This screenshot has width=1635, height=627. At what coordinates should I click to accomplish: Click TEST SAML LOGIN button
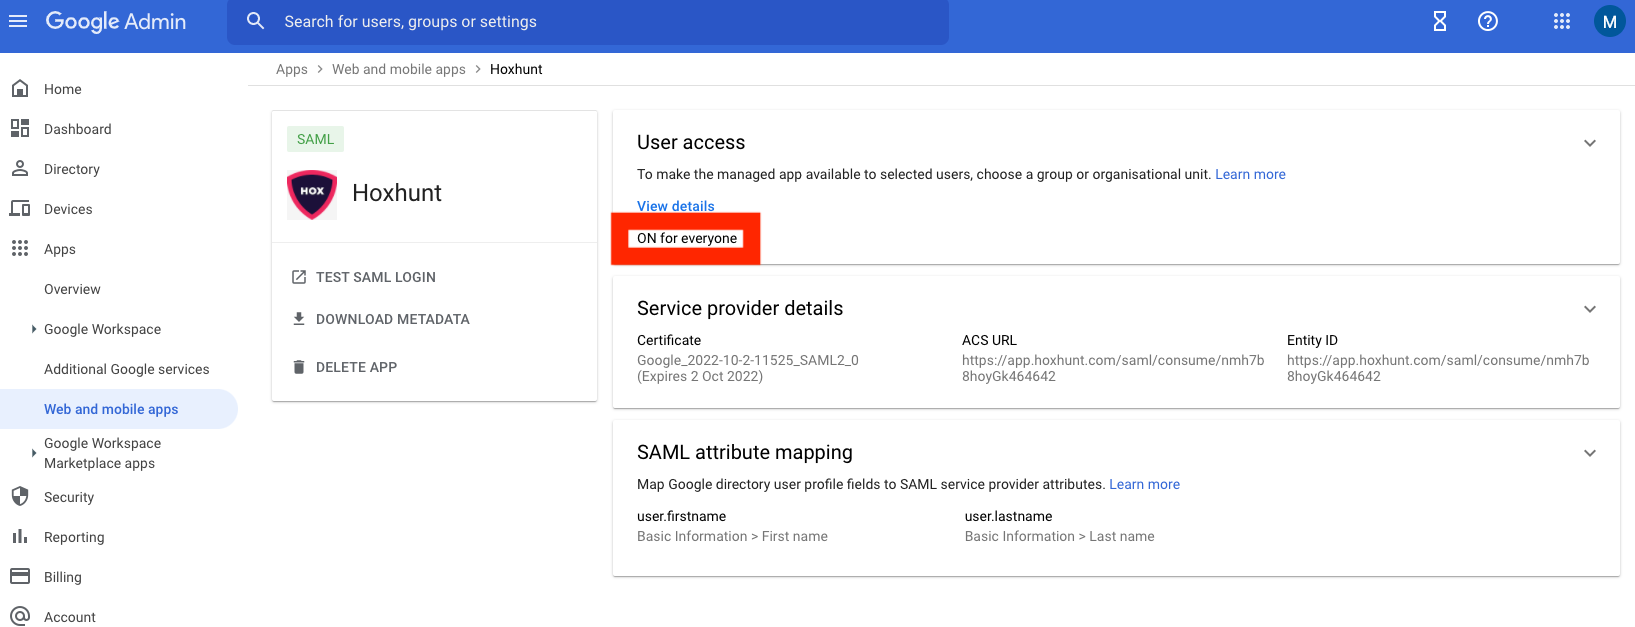[376, 277]
